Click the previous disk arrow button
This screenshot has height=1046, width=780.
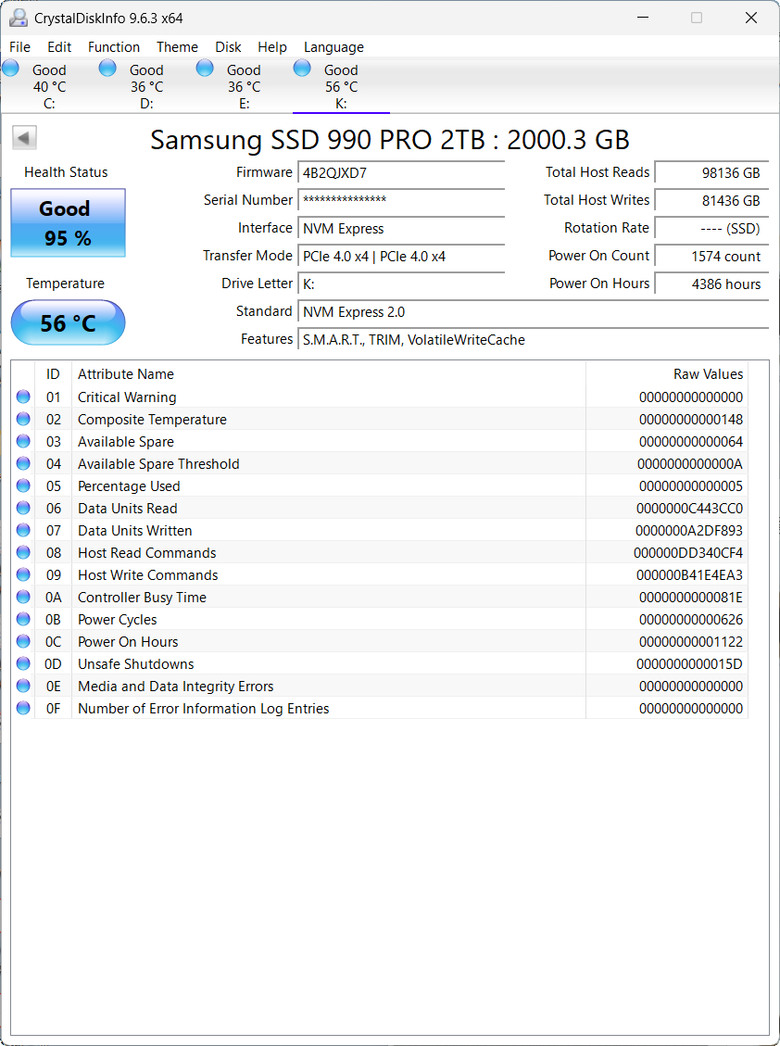click(24, 138)
